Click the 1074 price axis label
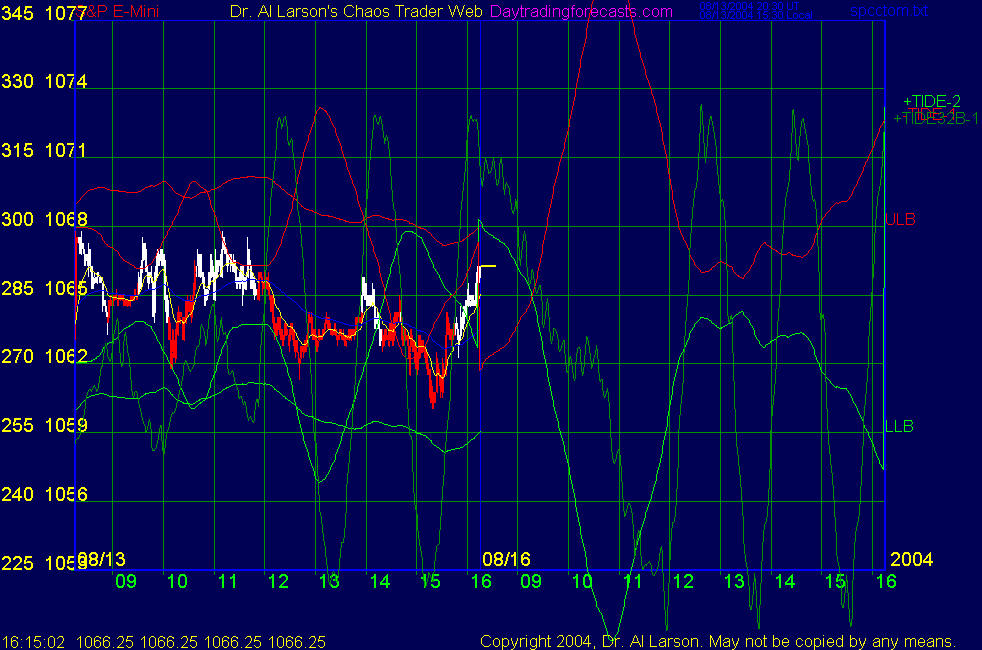The image size is (982, 650). tap(66, 81)
